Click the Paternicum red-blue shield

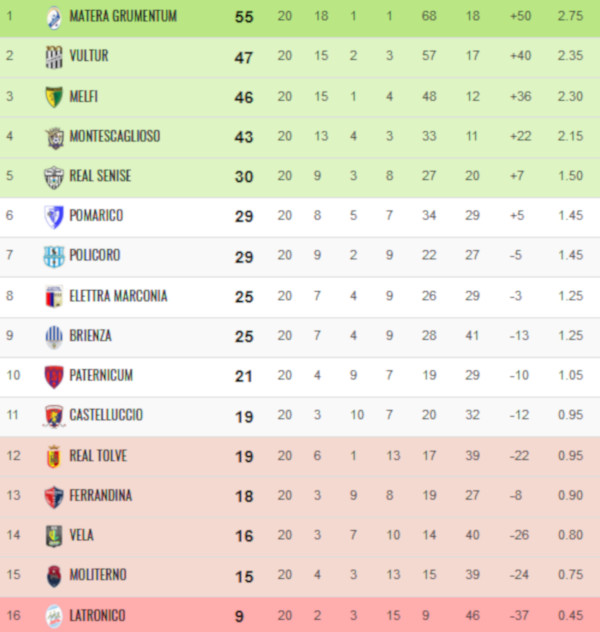54,376
